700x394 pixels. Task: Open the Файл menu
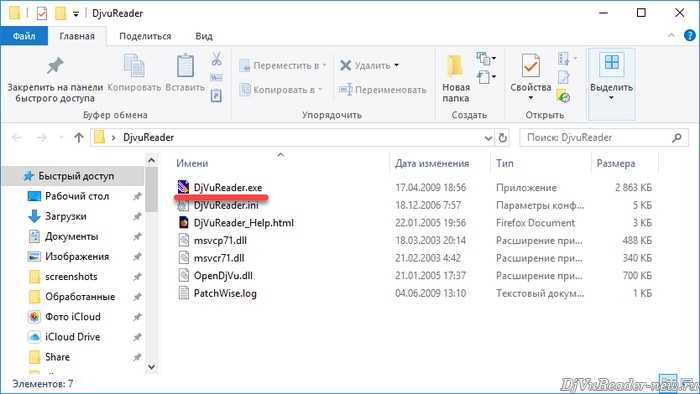[x=24, y=36]
